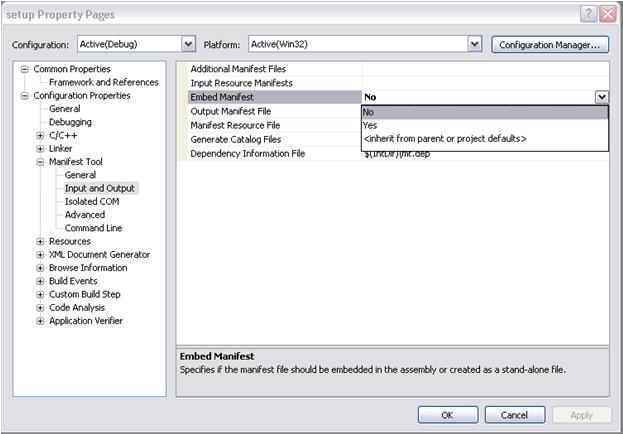Image resolution: width=623 pixels, height=434 pixels.
Task: Collapse the Manifest Tool node
Action: (40, 162)
